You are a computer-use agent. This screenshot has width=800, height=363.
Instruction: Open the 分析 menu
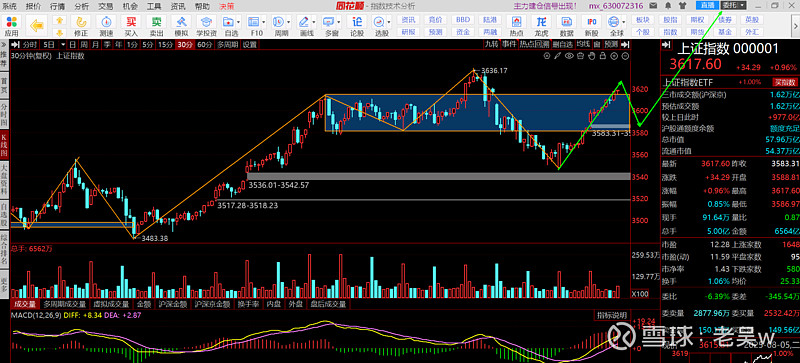point(81,6)
